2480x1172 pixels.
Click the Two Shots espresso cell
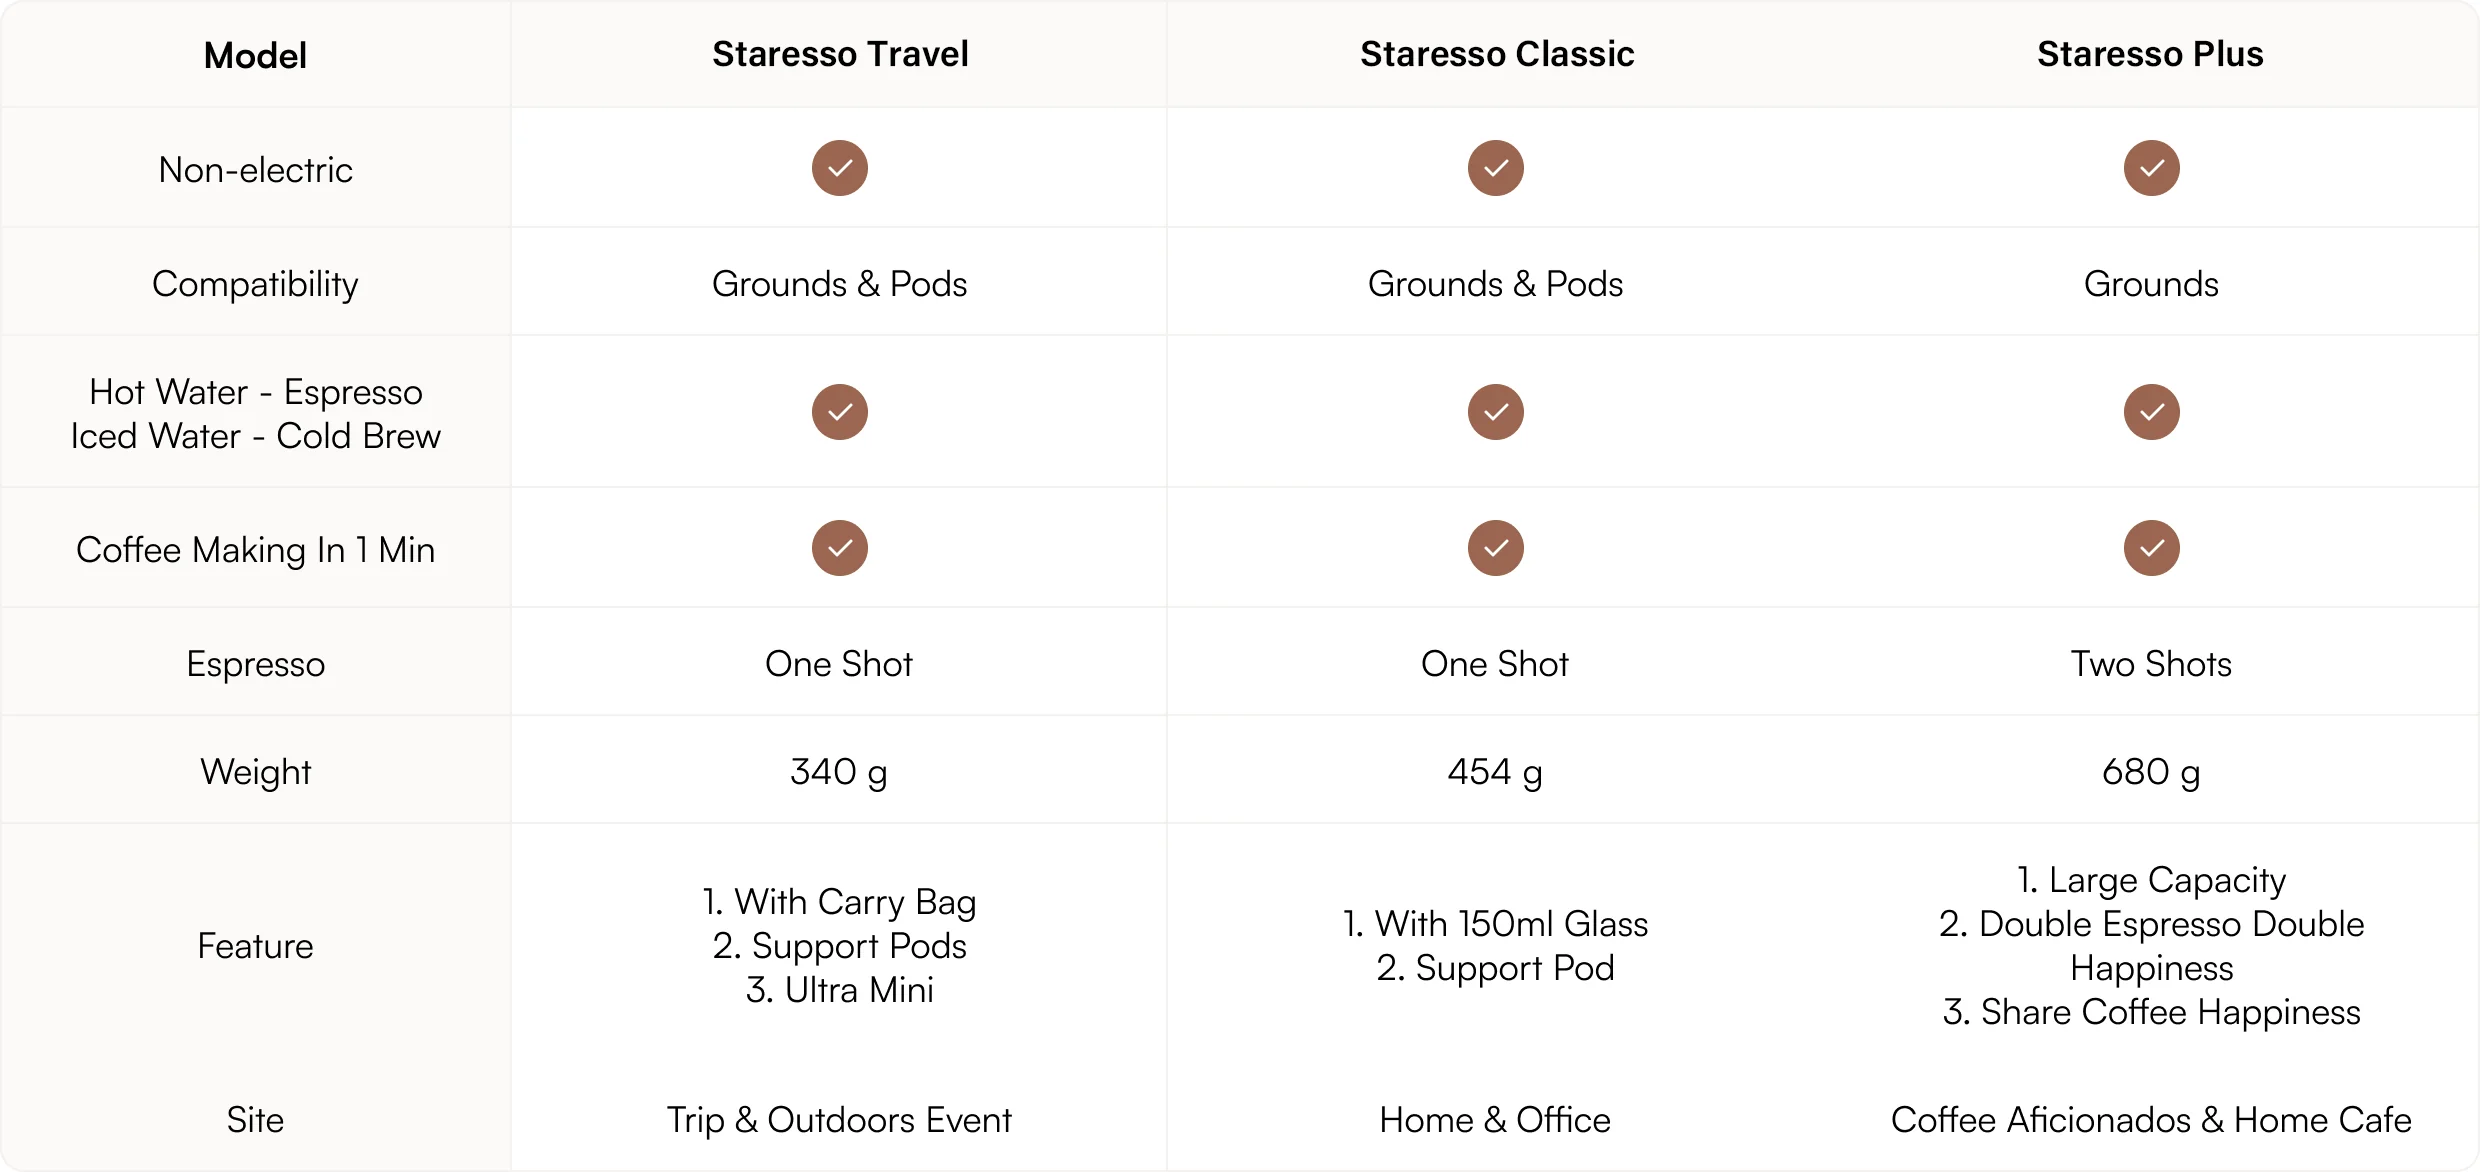[x=2150, y=664]
